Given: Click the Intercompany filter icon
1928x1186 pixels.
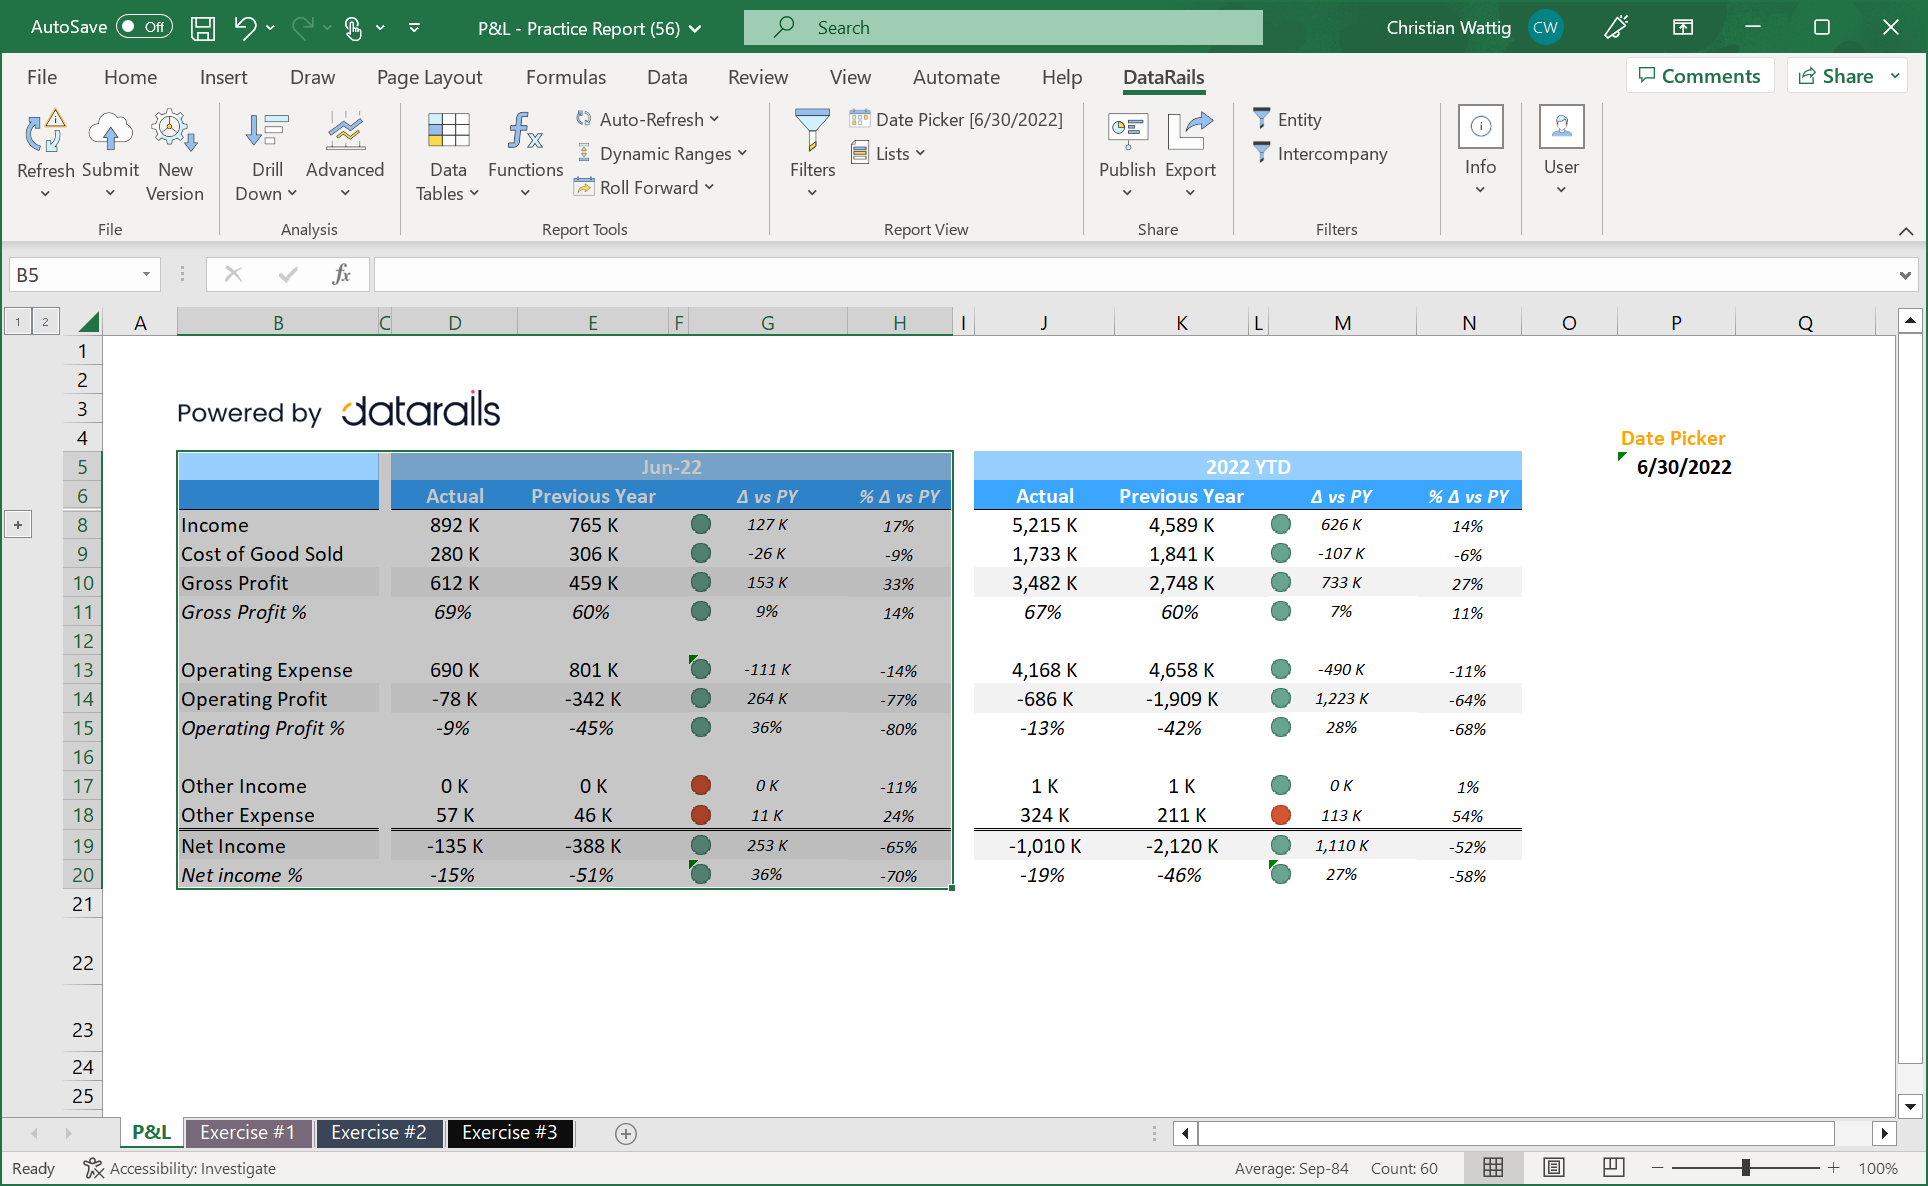Looking at the screenshot, I should click(1262, 152).
